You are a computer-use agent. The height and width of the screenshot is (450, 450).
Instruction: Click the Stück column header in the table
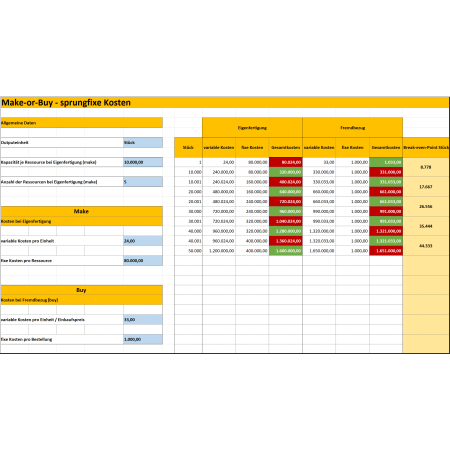click(188, 147)
